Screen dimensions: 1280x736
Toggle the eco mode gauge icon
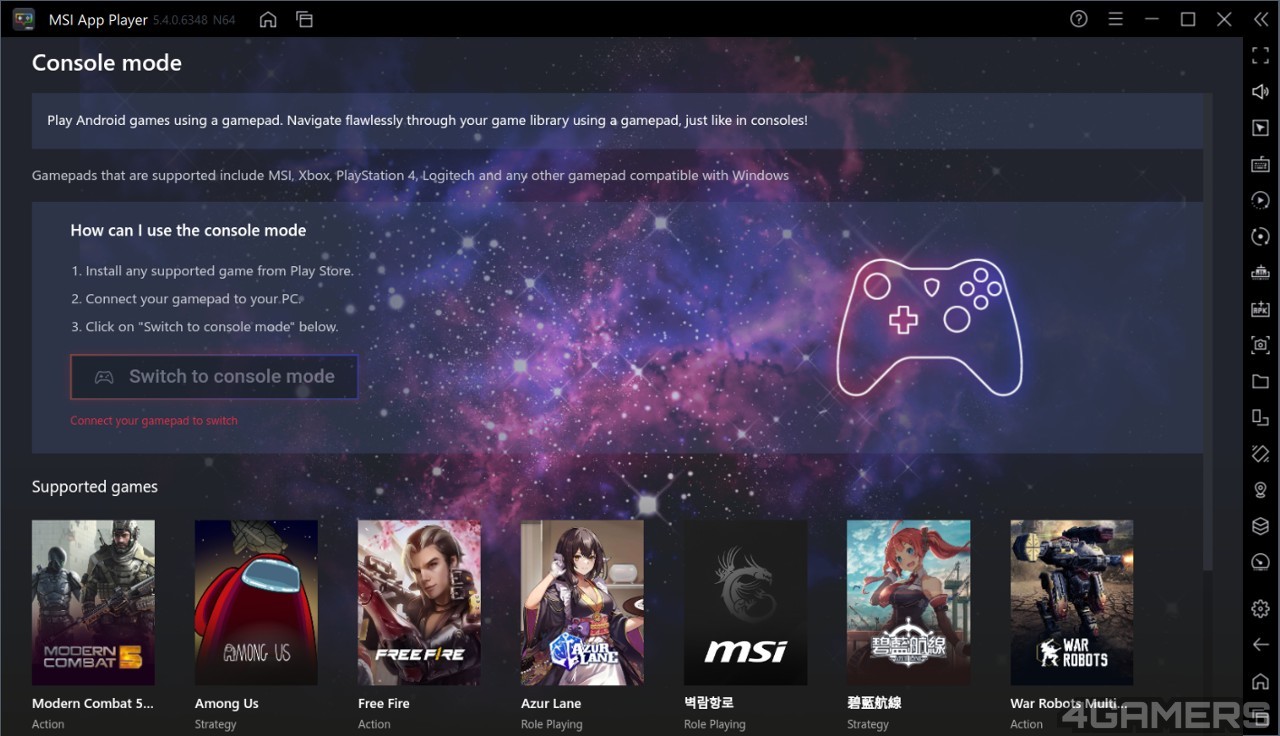click(x=1260, y=562)
